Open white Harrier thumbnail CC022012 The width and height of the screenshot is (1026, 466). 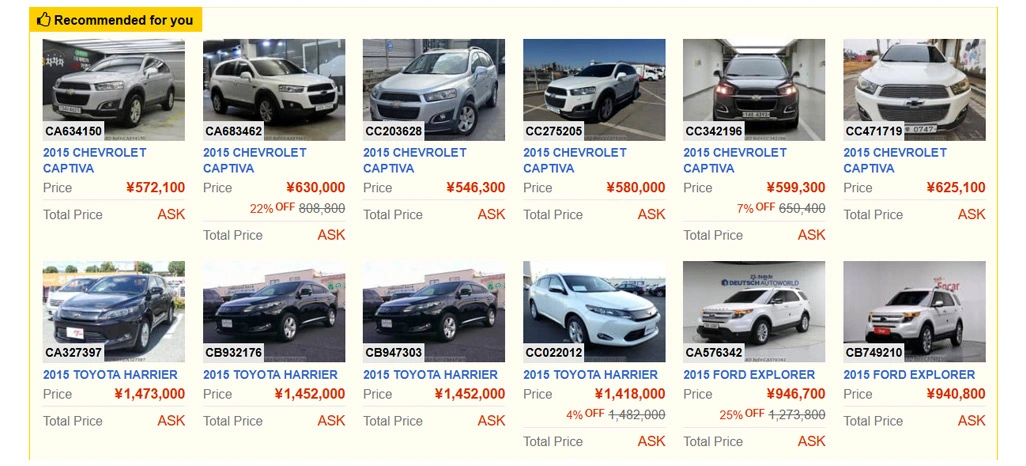point(593,310)
